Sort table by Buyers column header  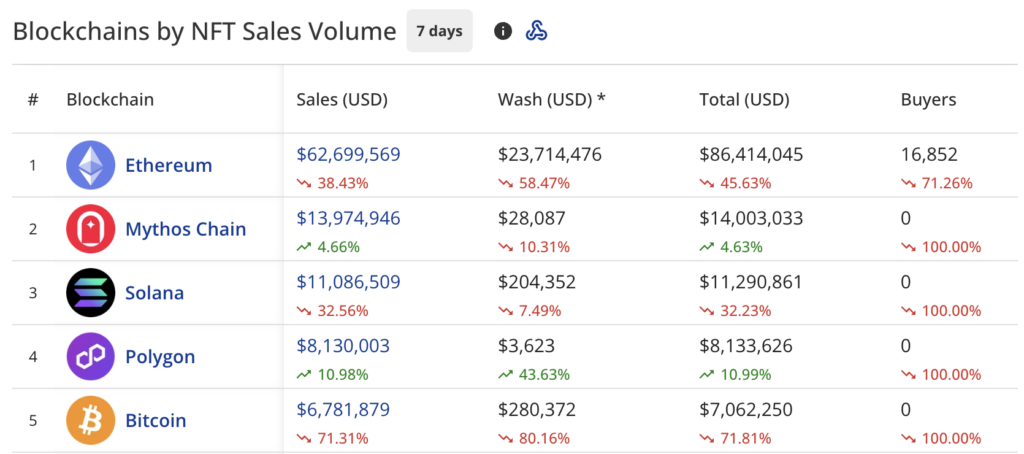pyautogui.click(x=928, y=100)
